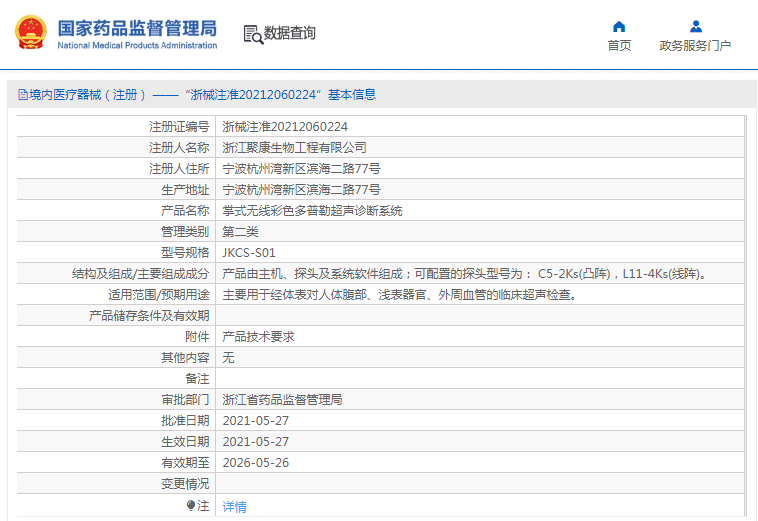Open the 数据查询 search icon
Image resolution: width=758 pixels, height=521 pixels.
pos(253,34)
